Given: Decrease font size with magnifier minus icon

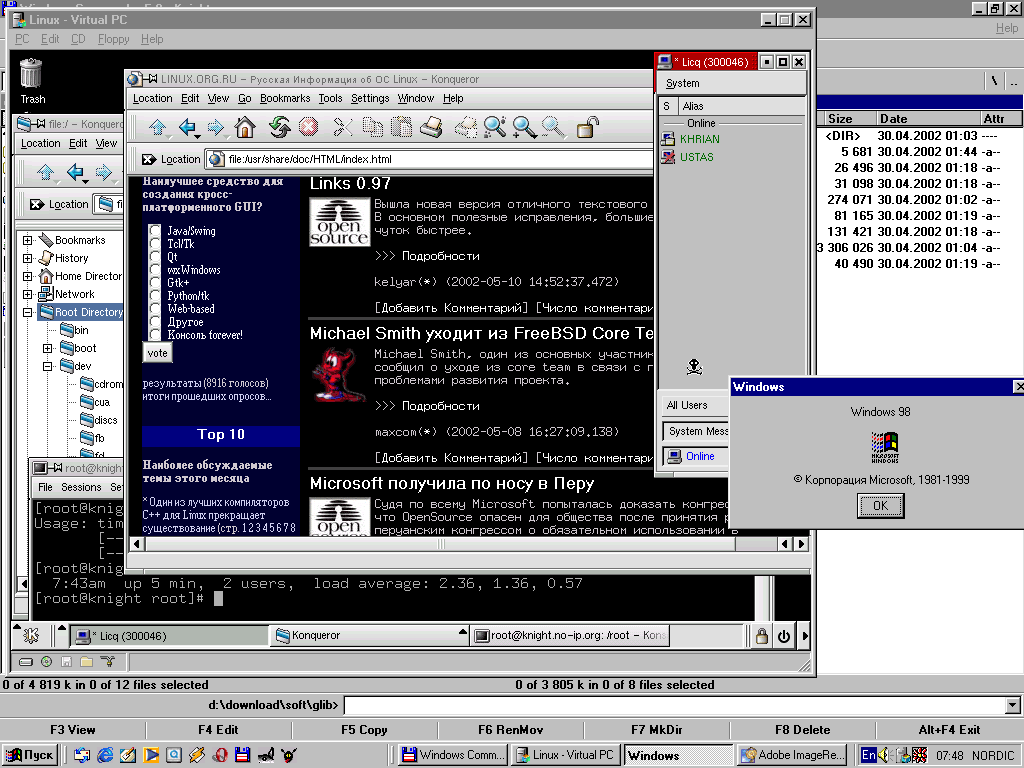Looking at the screenshot, I should pos(552,127).
